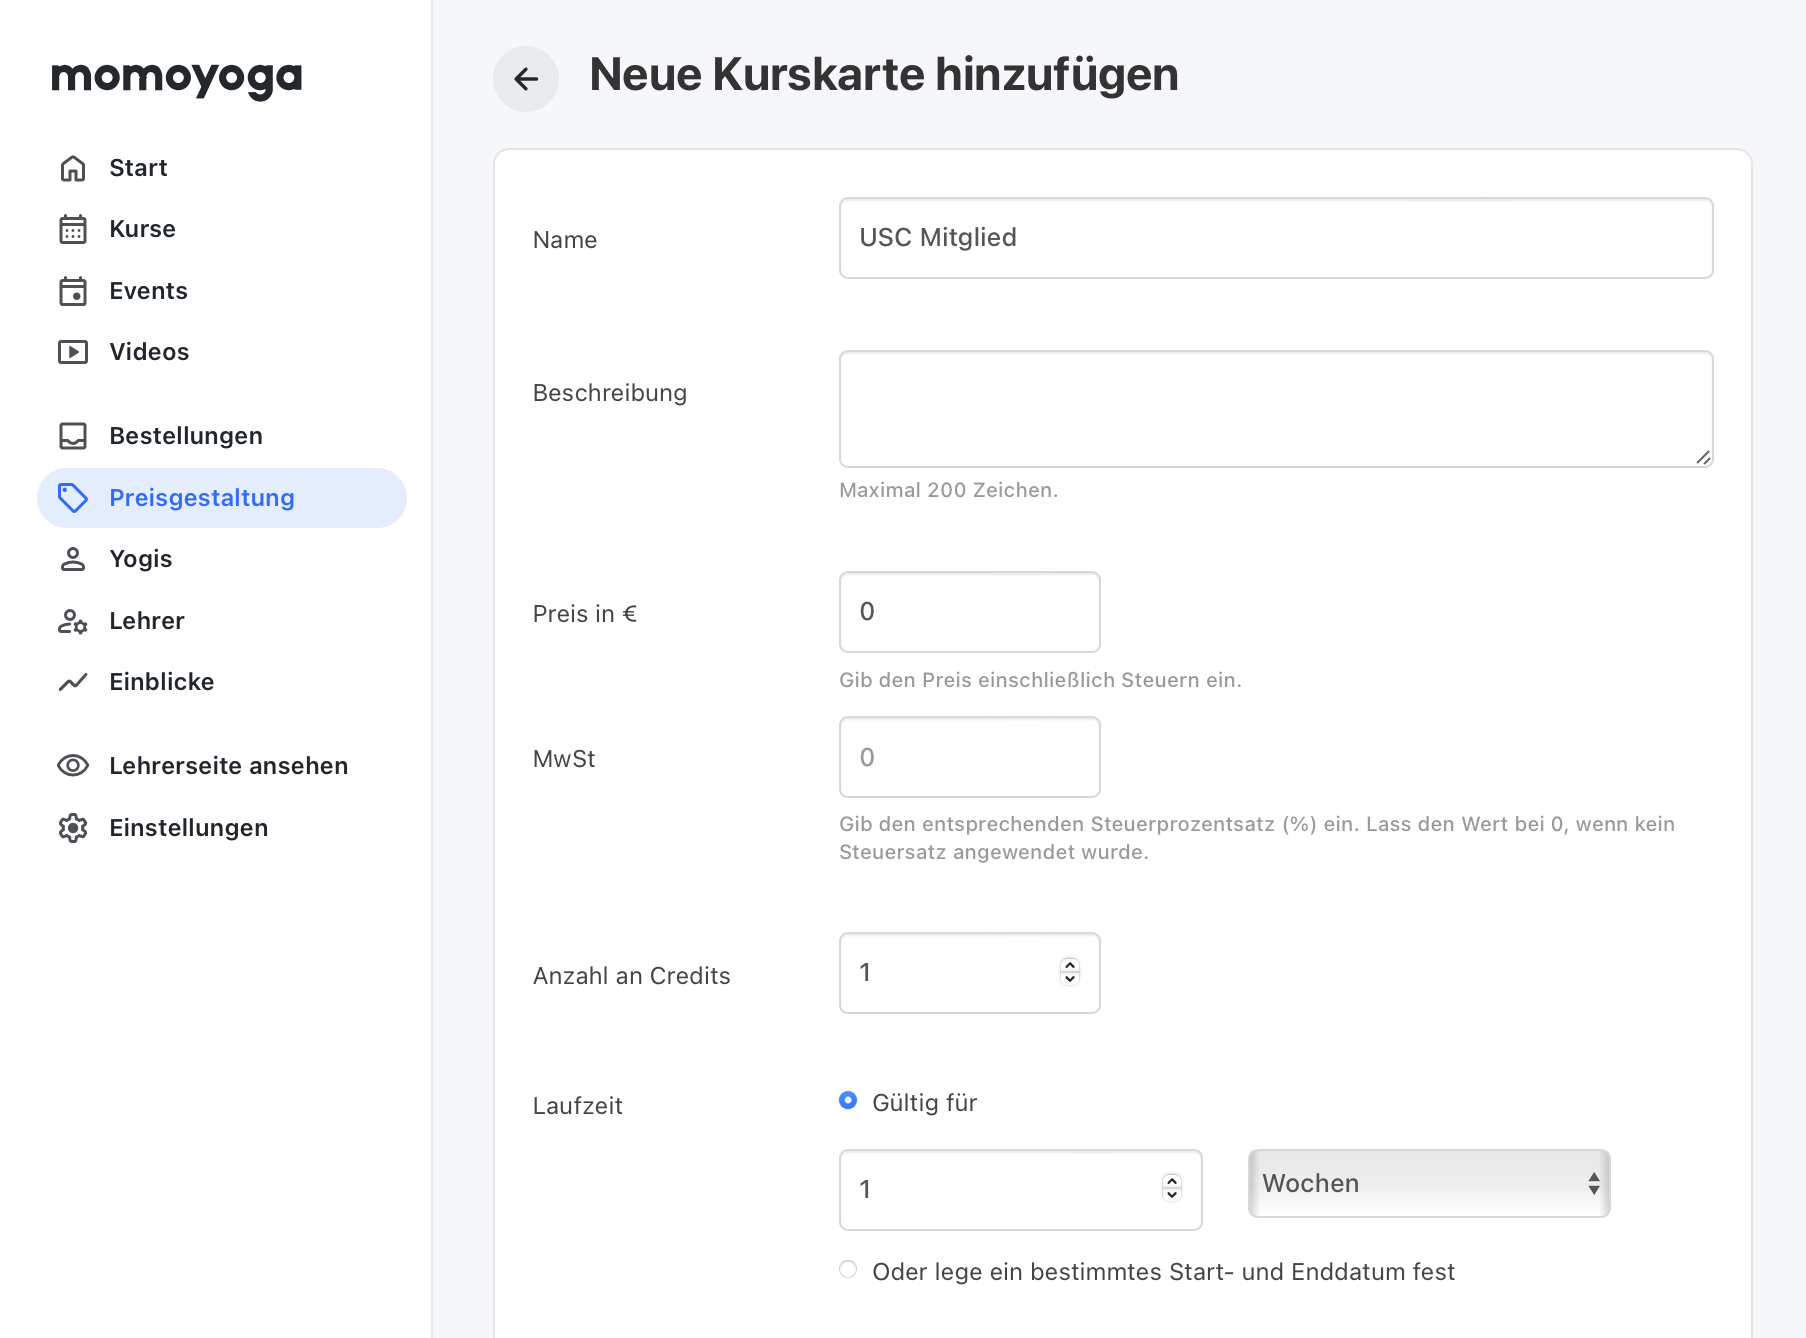This screenshot has width=1806, height=1338.
Task: Click the Preis in € label
Action: (x=585, y=614)
